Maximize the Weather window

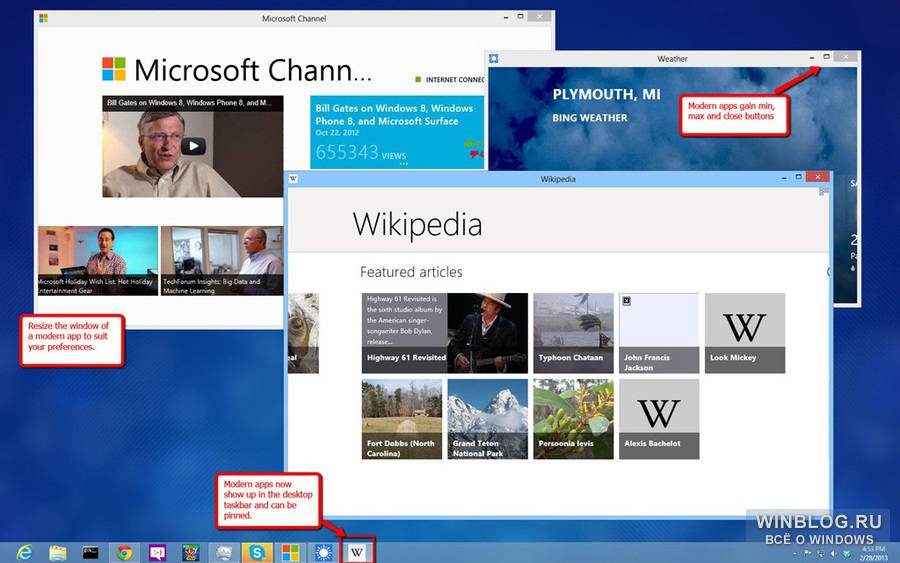tap(827, 57)
